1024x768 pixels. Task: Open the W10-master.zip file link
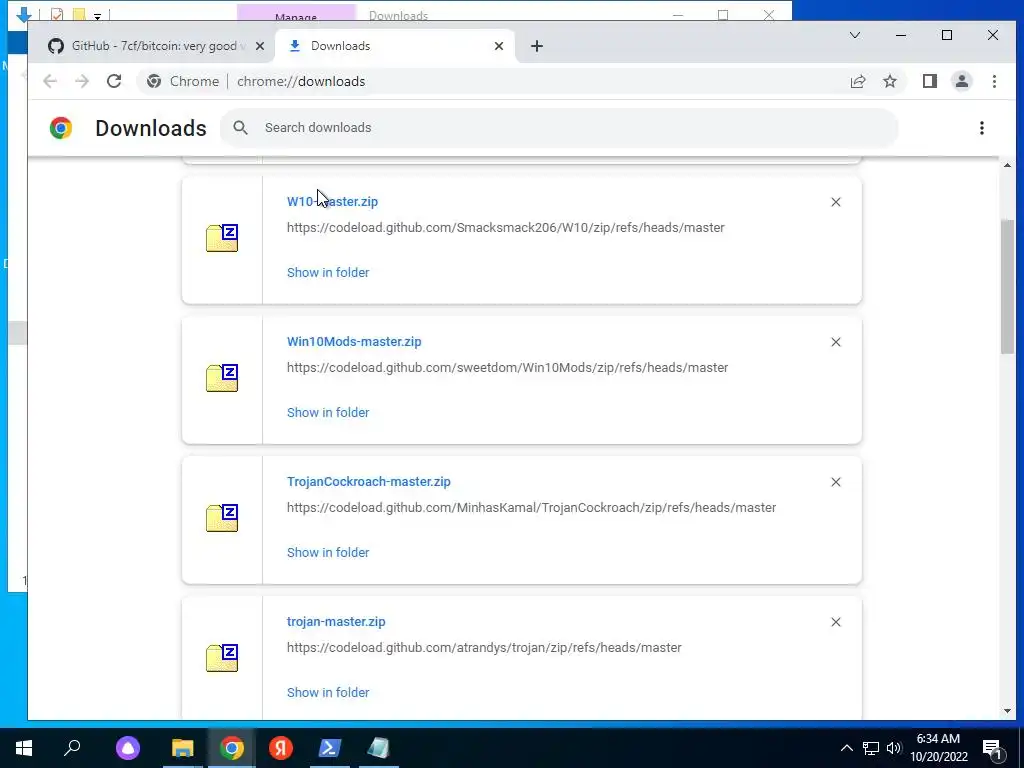[332, 201]
